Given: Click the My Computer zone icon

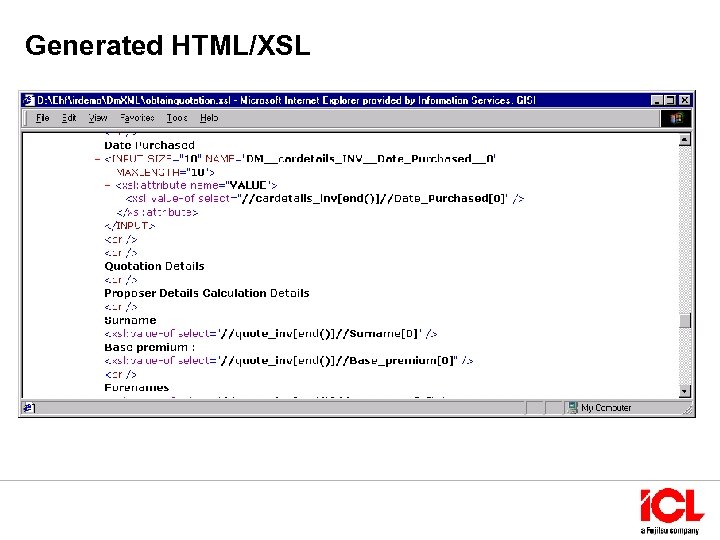Looking at the screenshot, I should [573, 407].
